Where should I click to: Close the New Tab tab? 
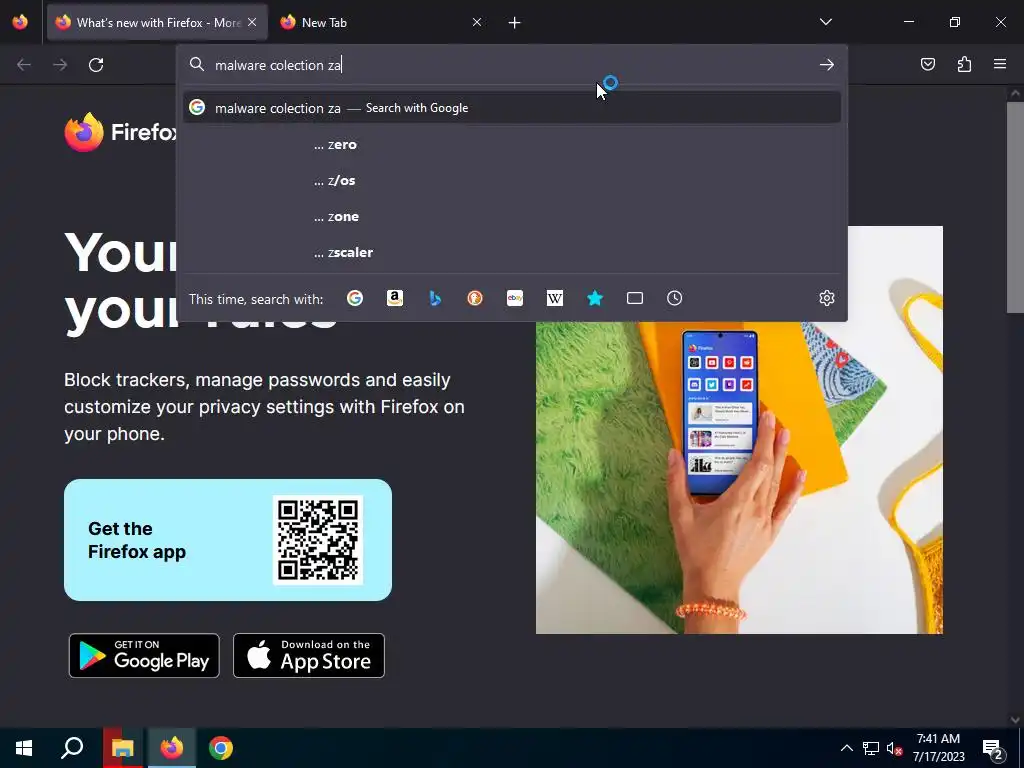[477, 22]
